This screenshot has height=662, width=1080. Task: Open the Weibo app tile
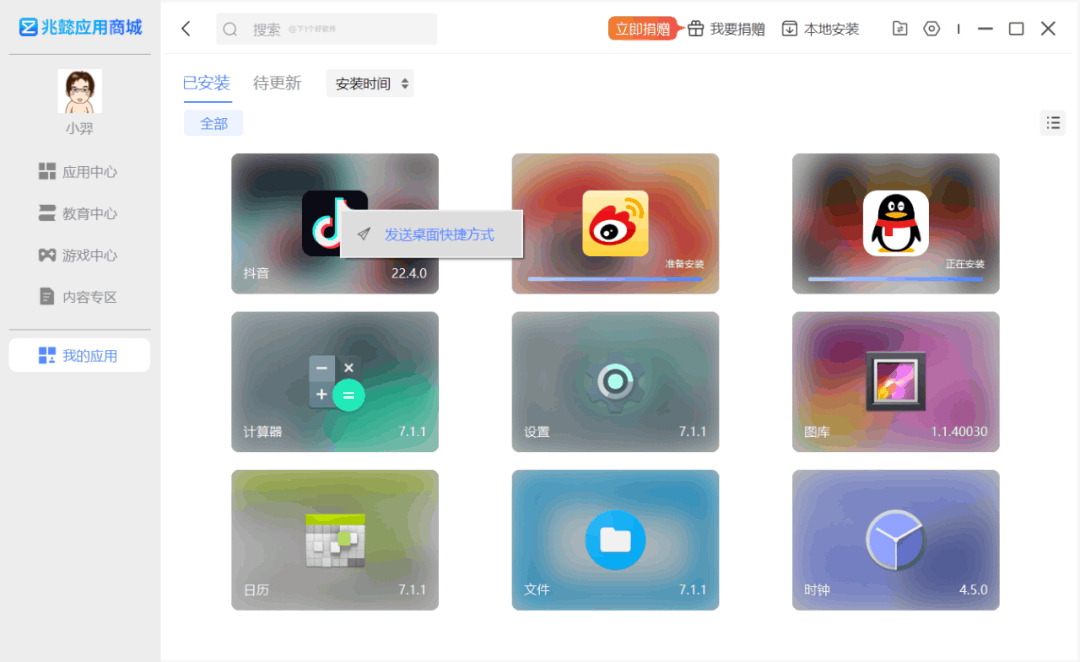click(x=615, y=223)
